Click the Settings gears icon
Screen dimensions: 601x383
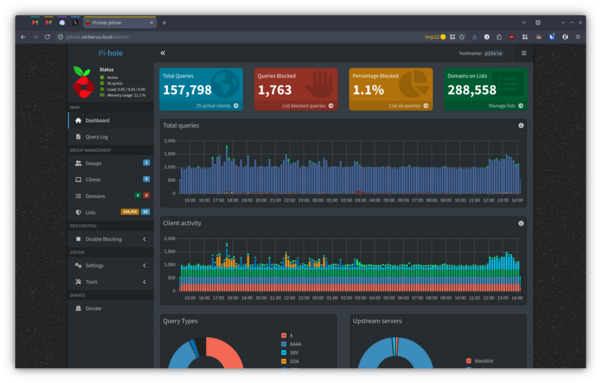[x=78, y=265]
